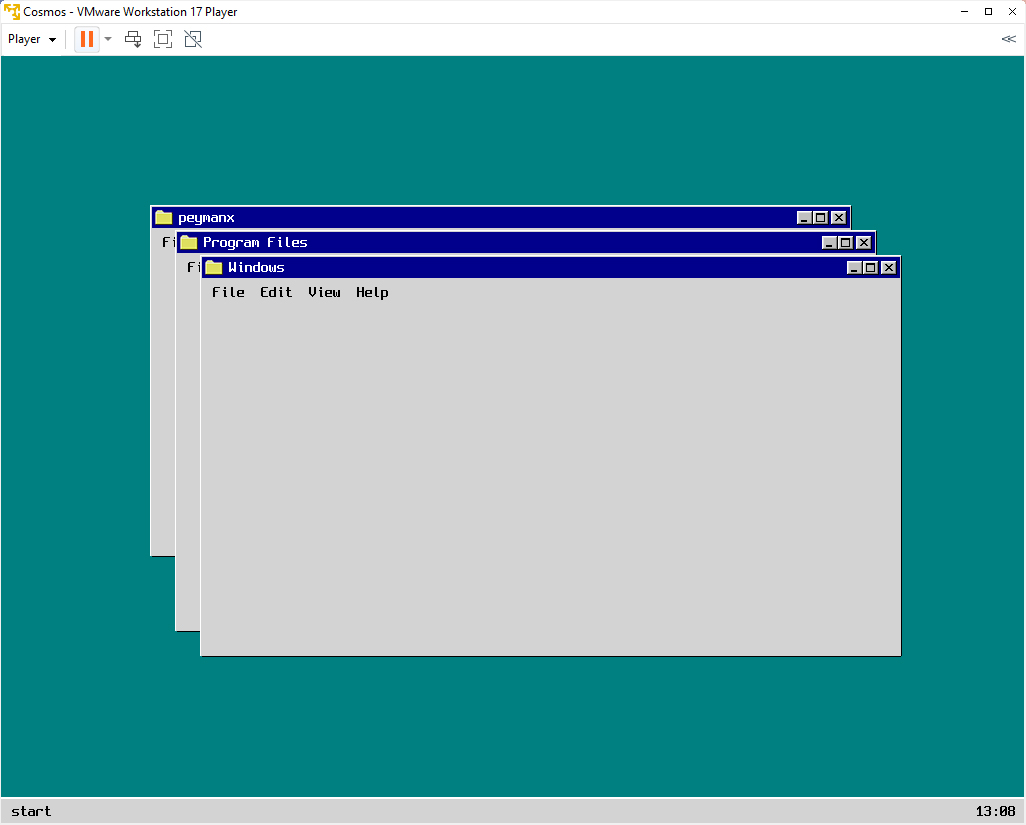Maximize the peymanx window
The height and width of the screenshot is (825, 1026).
click(x=821, y=218)
